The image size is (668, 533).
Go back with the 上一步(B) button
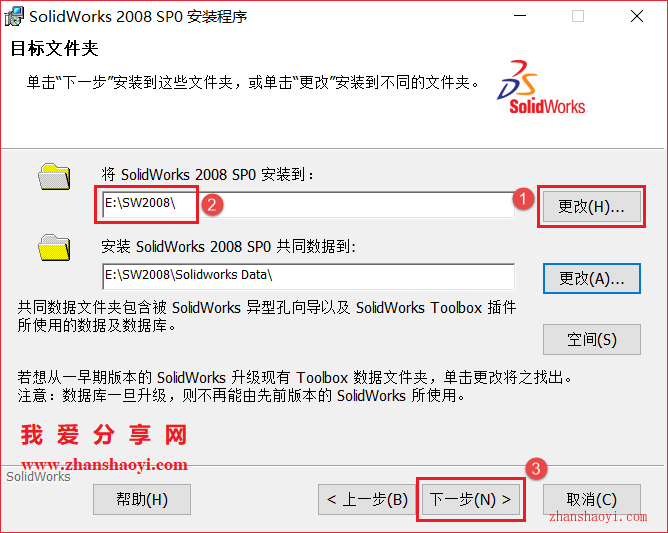click(367, 499)
